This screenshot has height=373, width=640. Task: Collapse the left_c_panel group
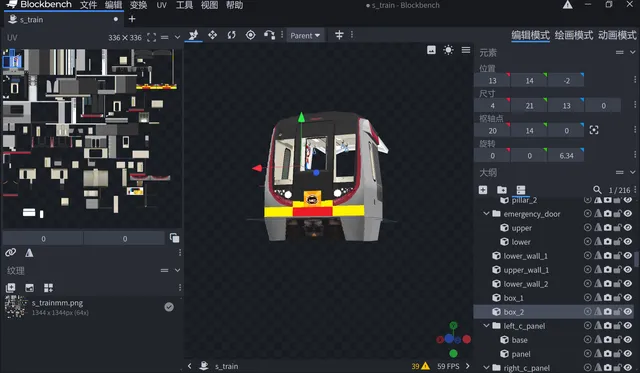[486, 326]
